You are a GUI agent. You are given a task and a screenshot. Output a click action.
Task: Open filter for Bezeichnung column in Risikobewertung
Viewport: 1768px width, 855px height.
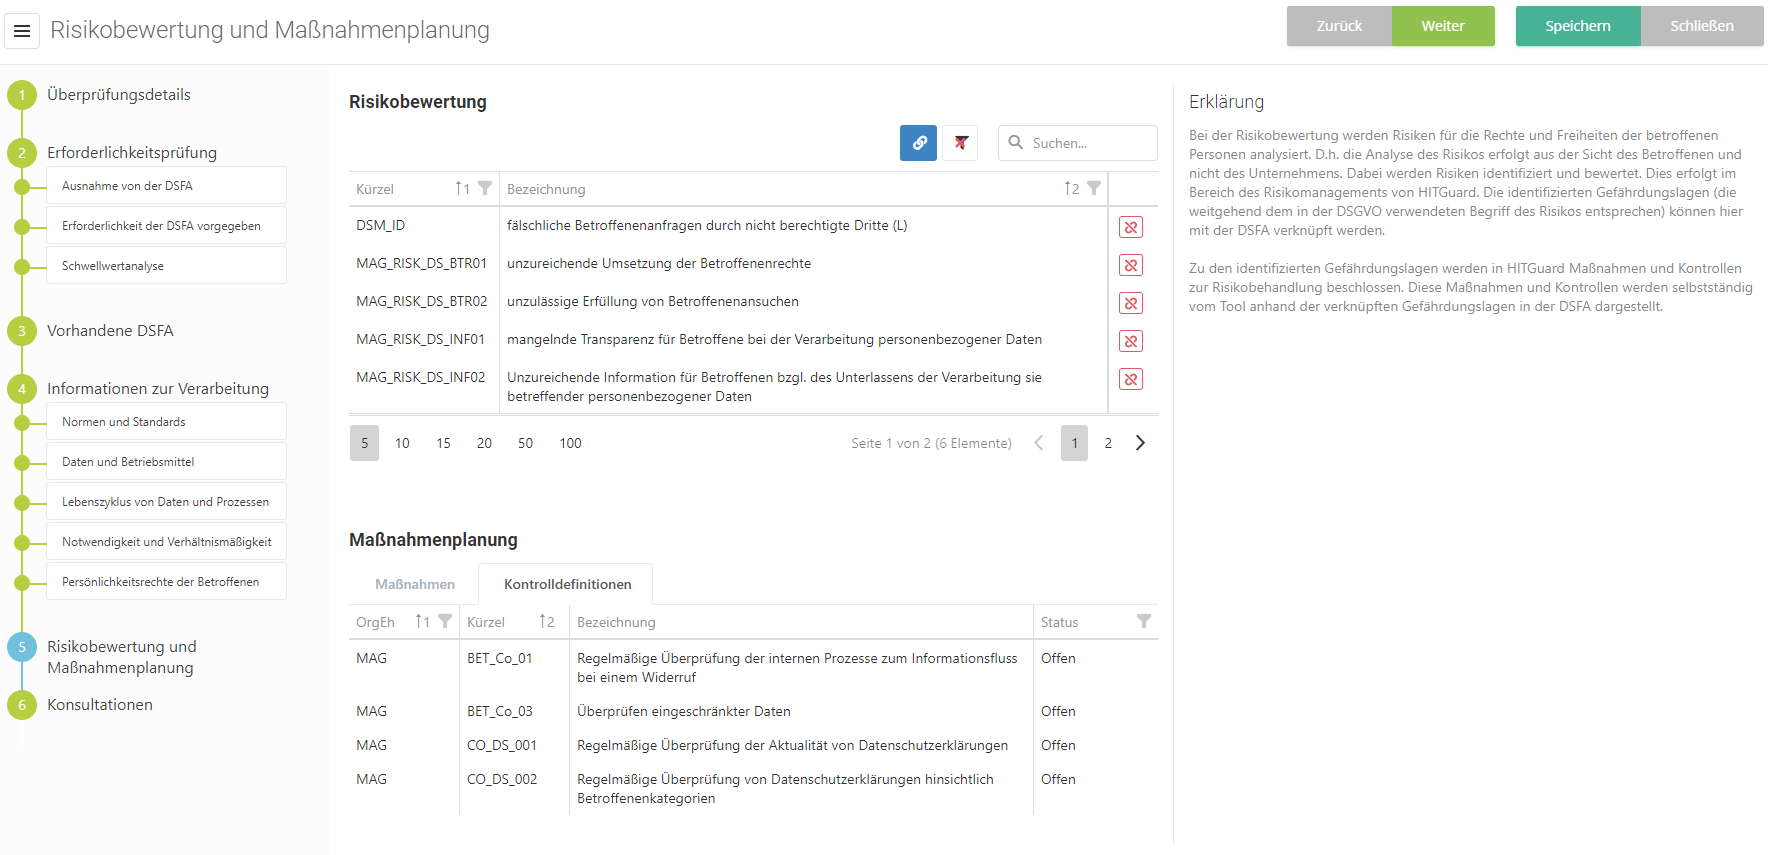tap(1094, 188)
